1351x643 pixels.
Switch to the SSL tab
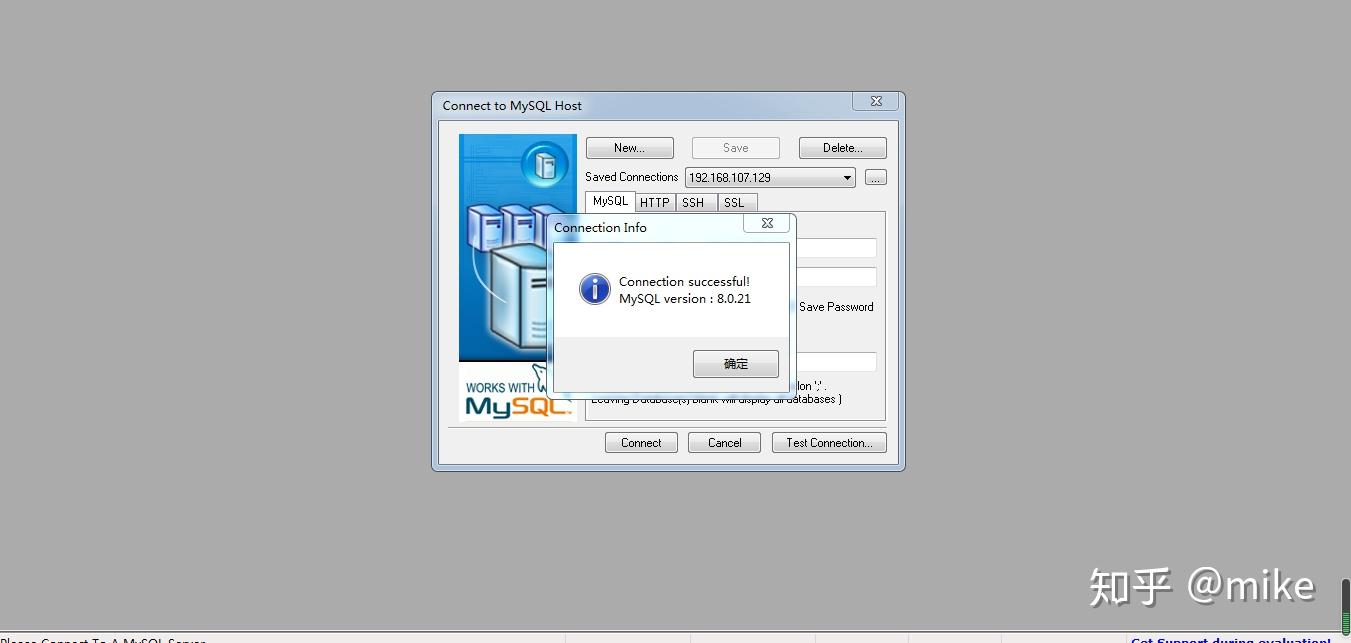tap(735, 202)
